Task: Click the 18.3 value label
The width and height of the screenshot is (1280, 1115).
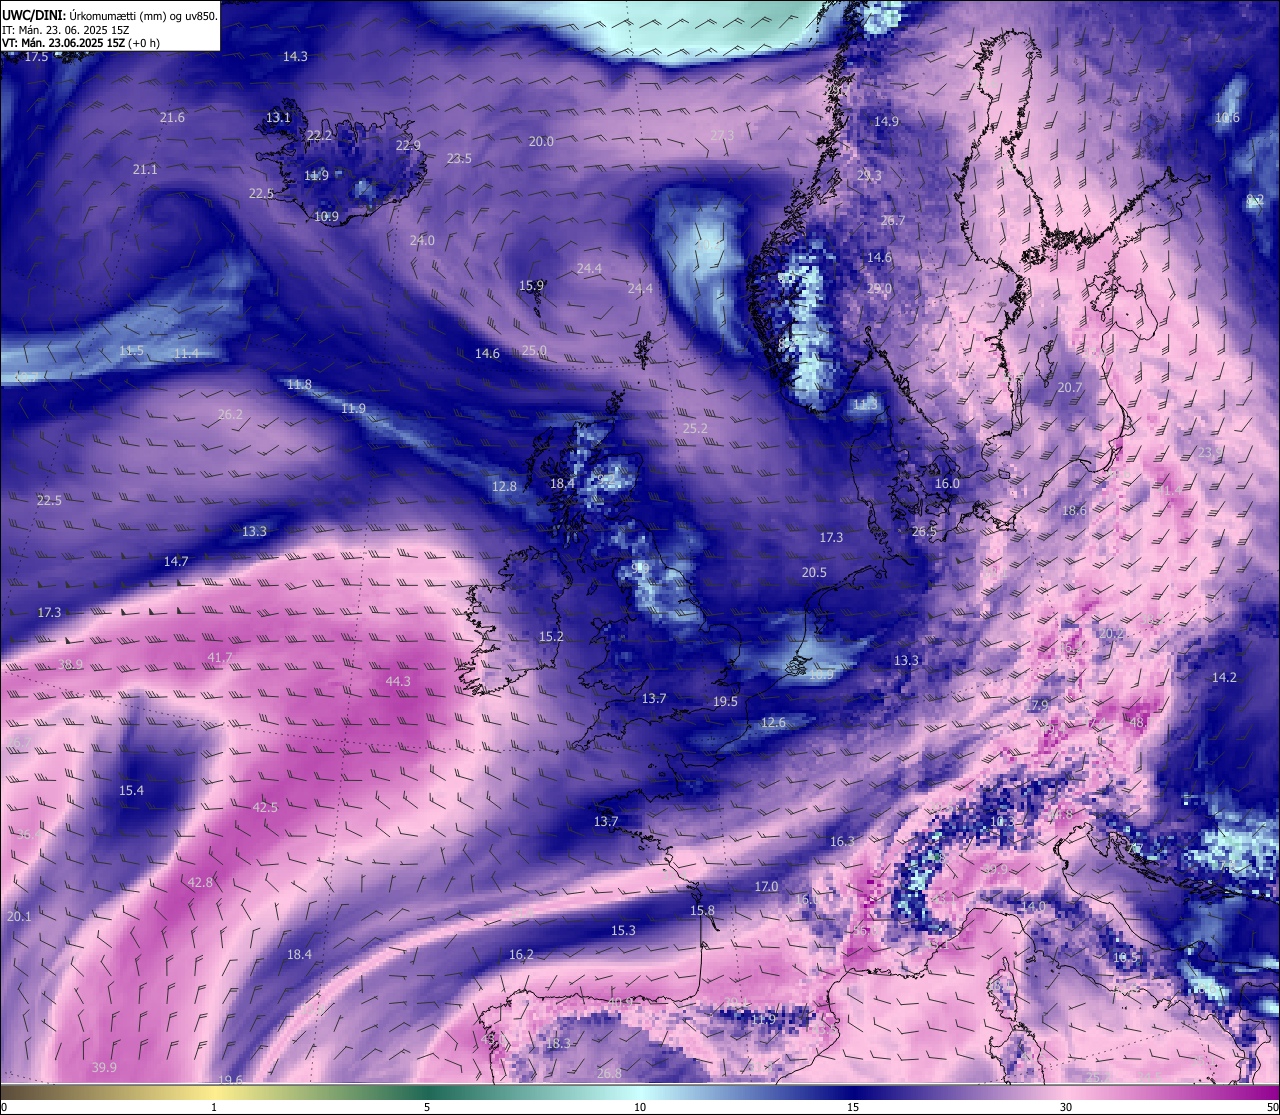Action: (558, 1043)
